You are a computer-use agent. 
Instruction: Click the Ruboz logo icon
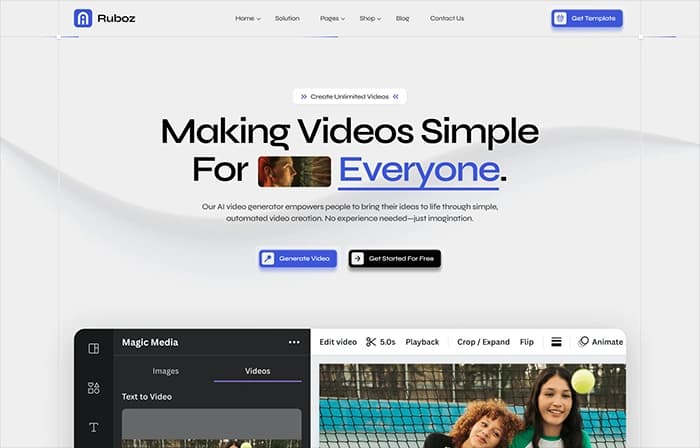83,18
